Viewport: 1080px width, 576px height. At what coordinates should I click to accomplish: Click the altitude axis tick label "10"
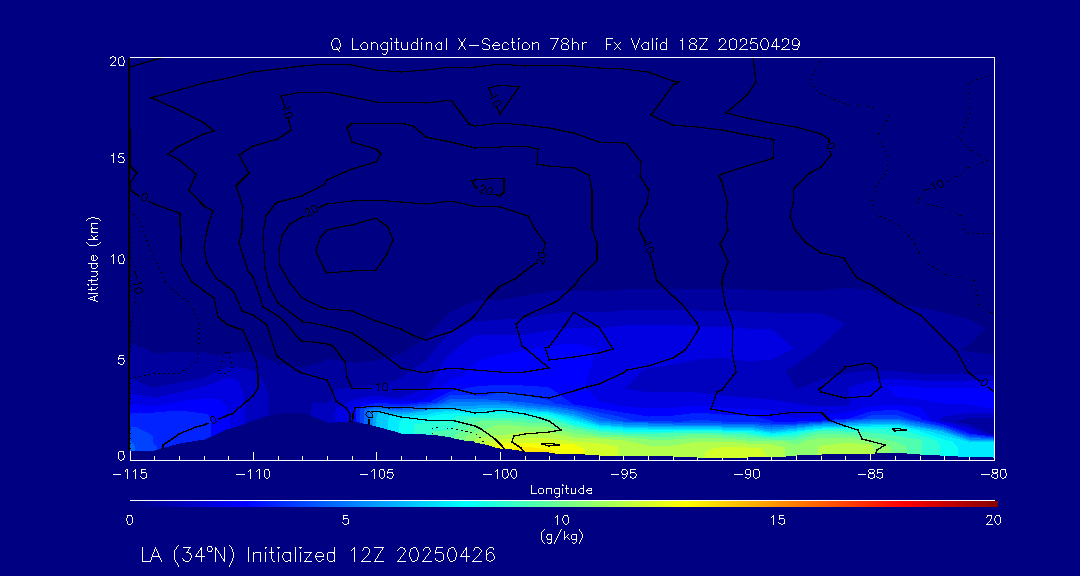(116, 259)
